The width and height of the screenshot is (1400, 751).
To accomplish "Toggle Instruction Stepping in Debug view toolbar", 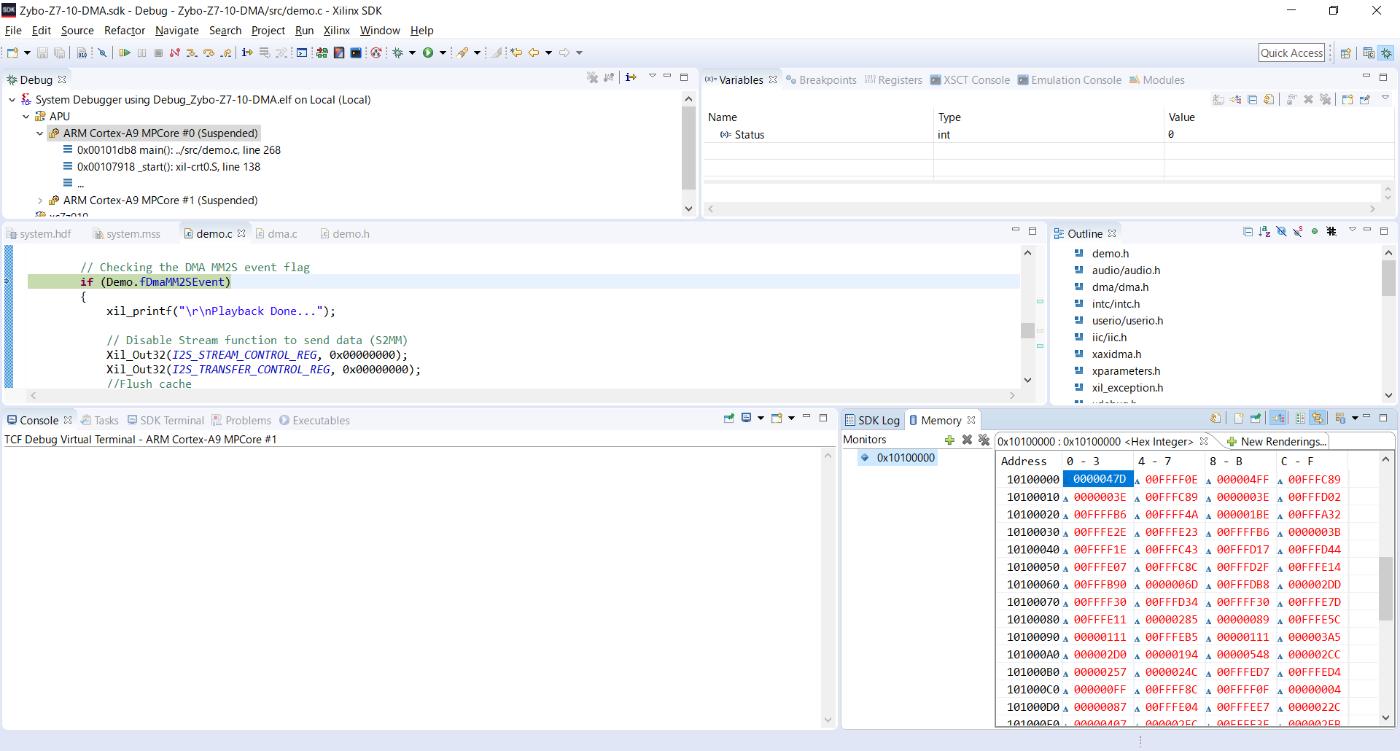I will (x=630, y=77).
